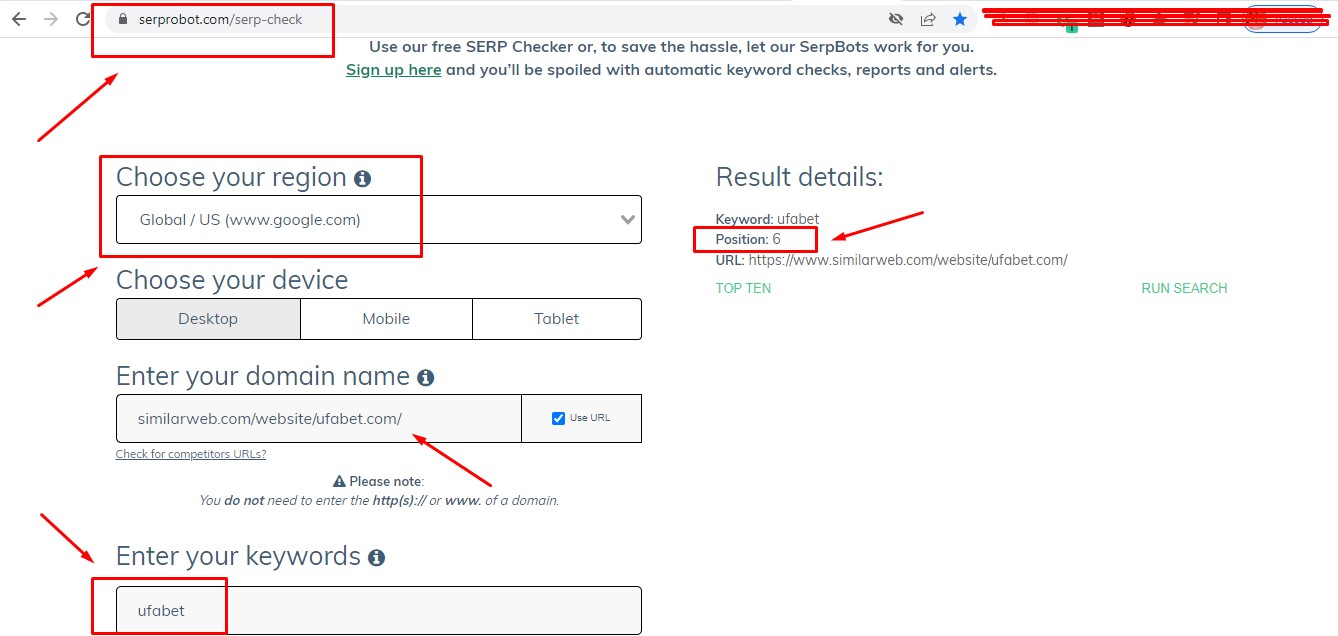Screen dimensions: 1338x636
Task: Click info icon beside Enter your domain name
Action: point(425,378)
